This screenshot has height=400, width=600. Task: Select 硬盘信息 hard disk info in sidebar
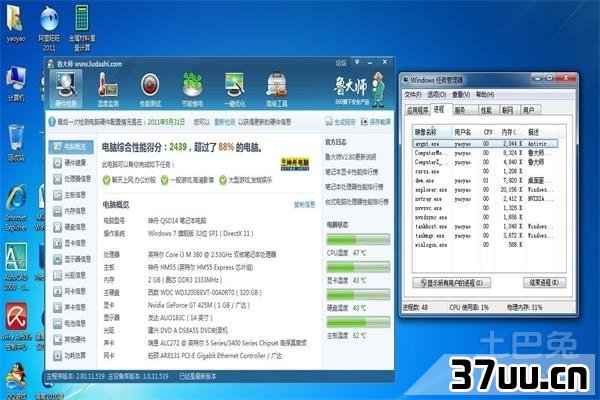point(71,227)
